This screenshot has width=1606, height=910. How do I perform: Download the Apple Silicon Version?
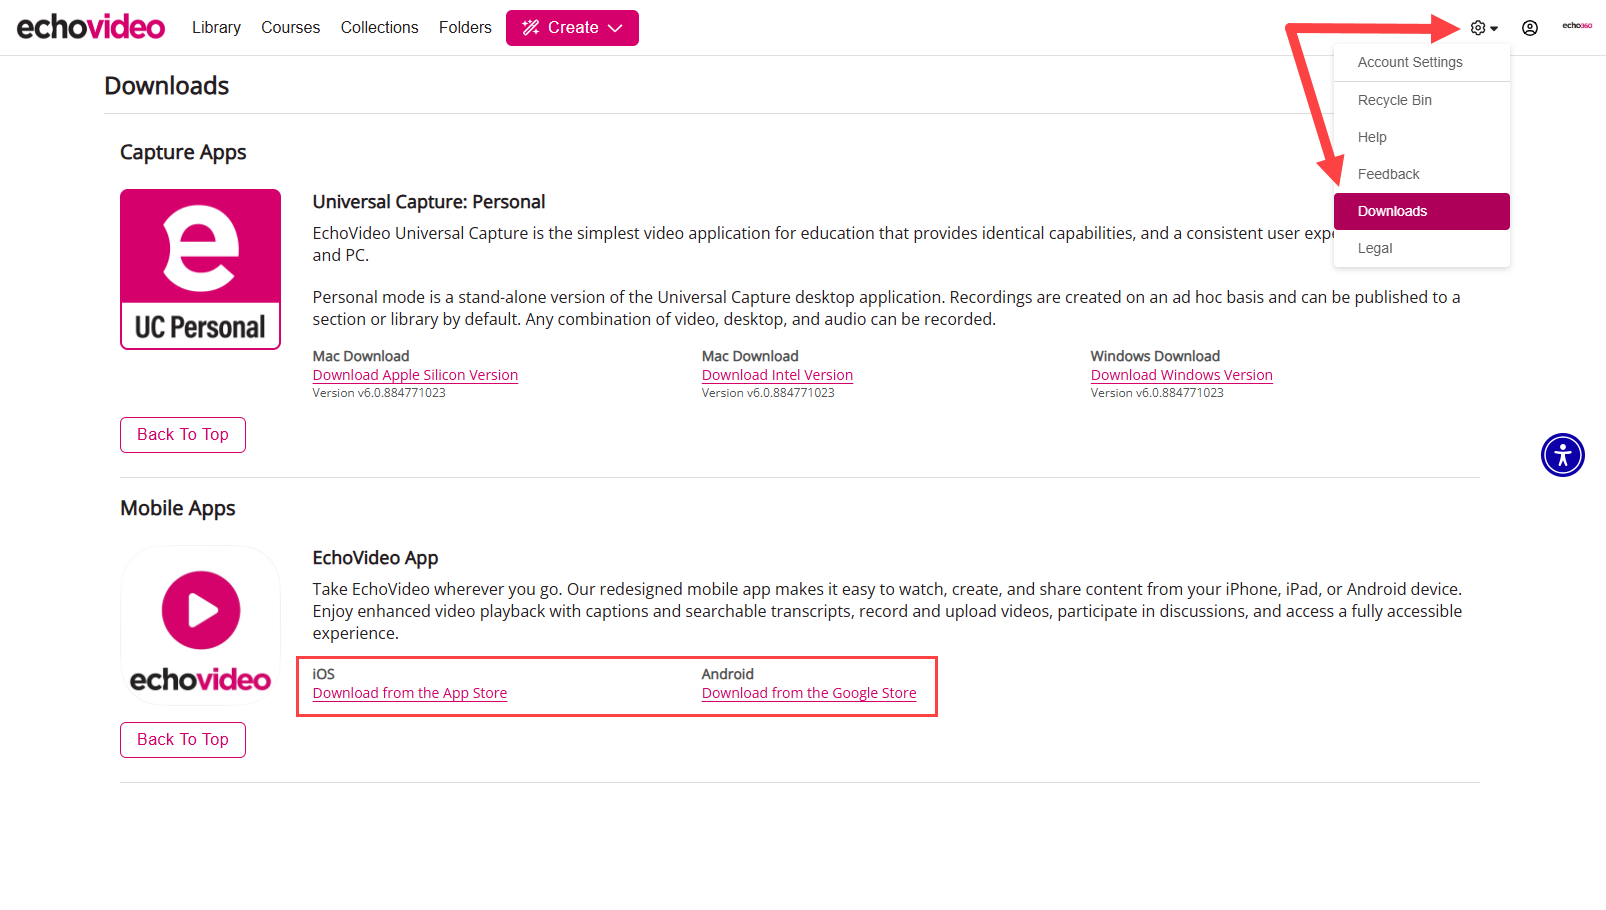click(415, 375)
